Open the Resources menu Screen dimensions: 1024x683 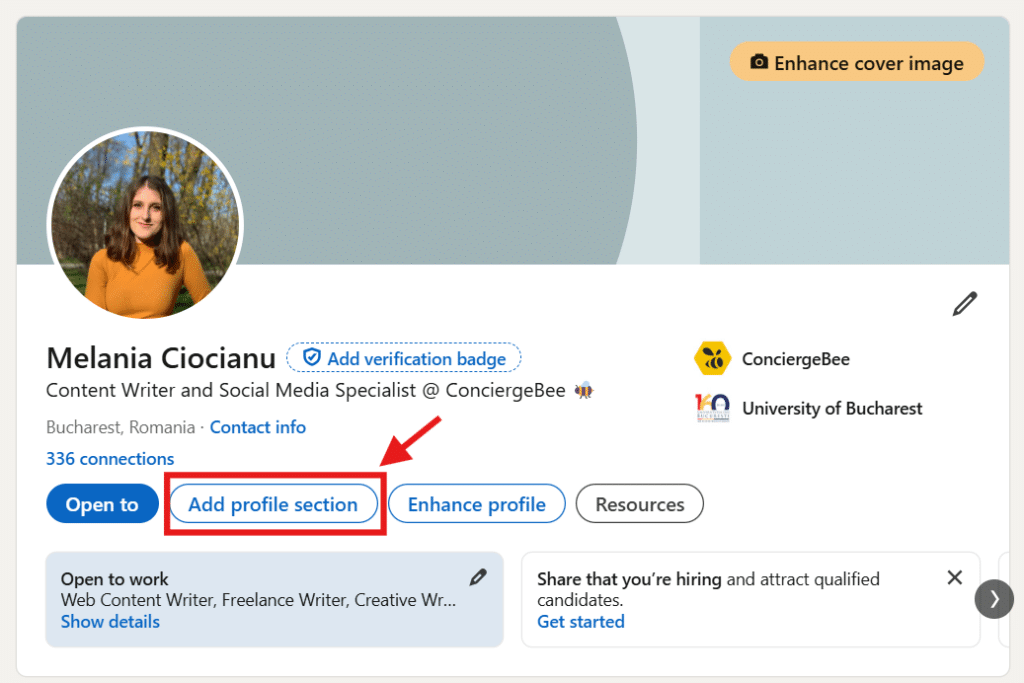click(x=639, y=504)
